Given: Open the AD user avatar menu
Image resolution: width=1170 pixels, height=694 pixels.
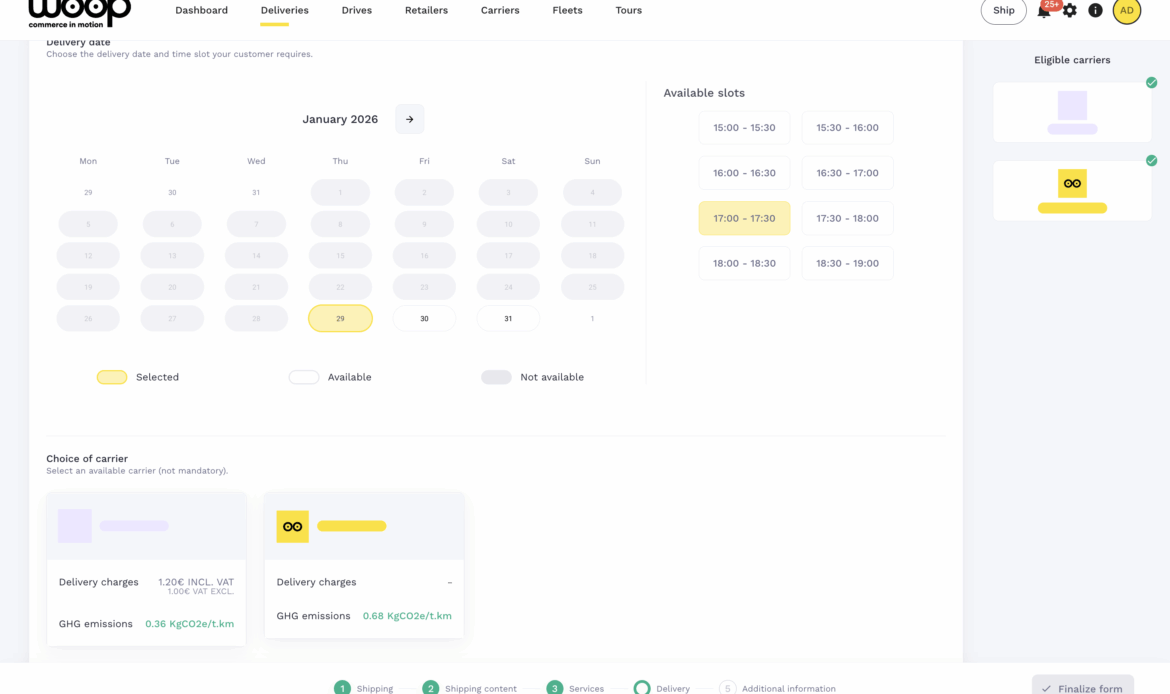Looking at the screenshot, I should (1126, 11).
